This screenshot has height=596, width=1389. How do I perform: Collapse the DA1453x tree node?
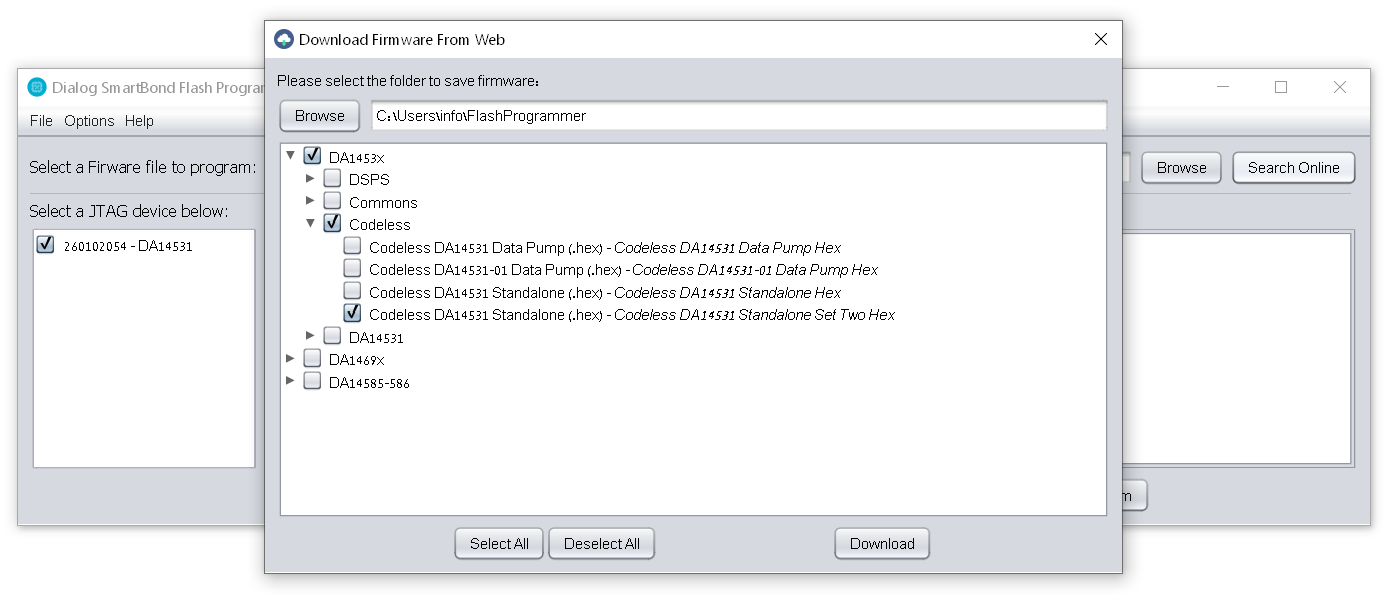pos(291,156)
